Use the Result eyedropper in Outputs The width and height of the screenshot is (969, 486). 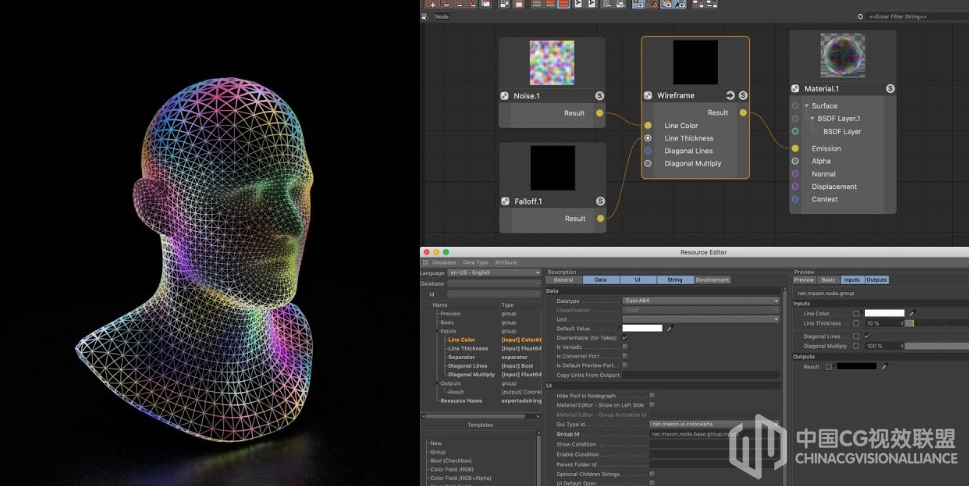point(884,367)
